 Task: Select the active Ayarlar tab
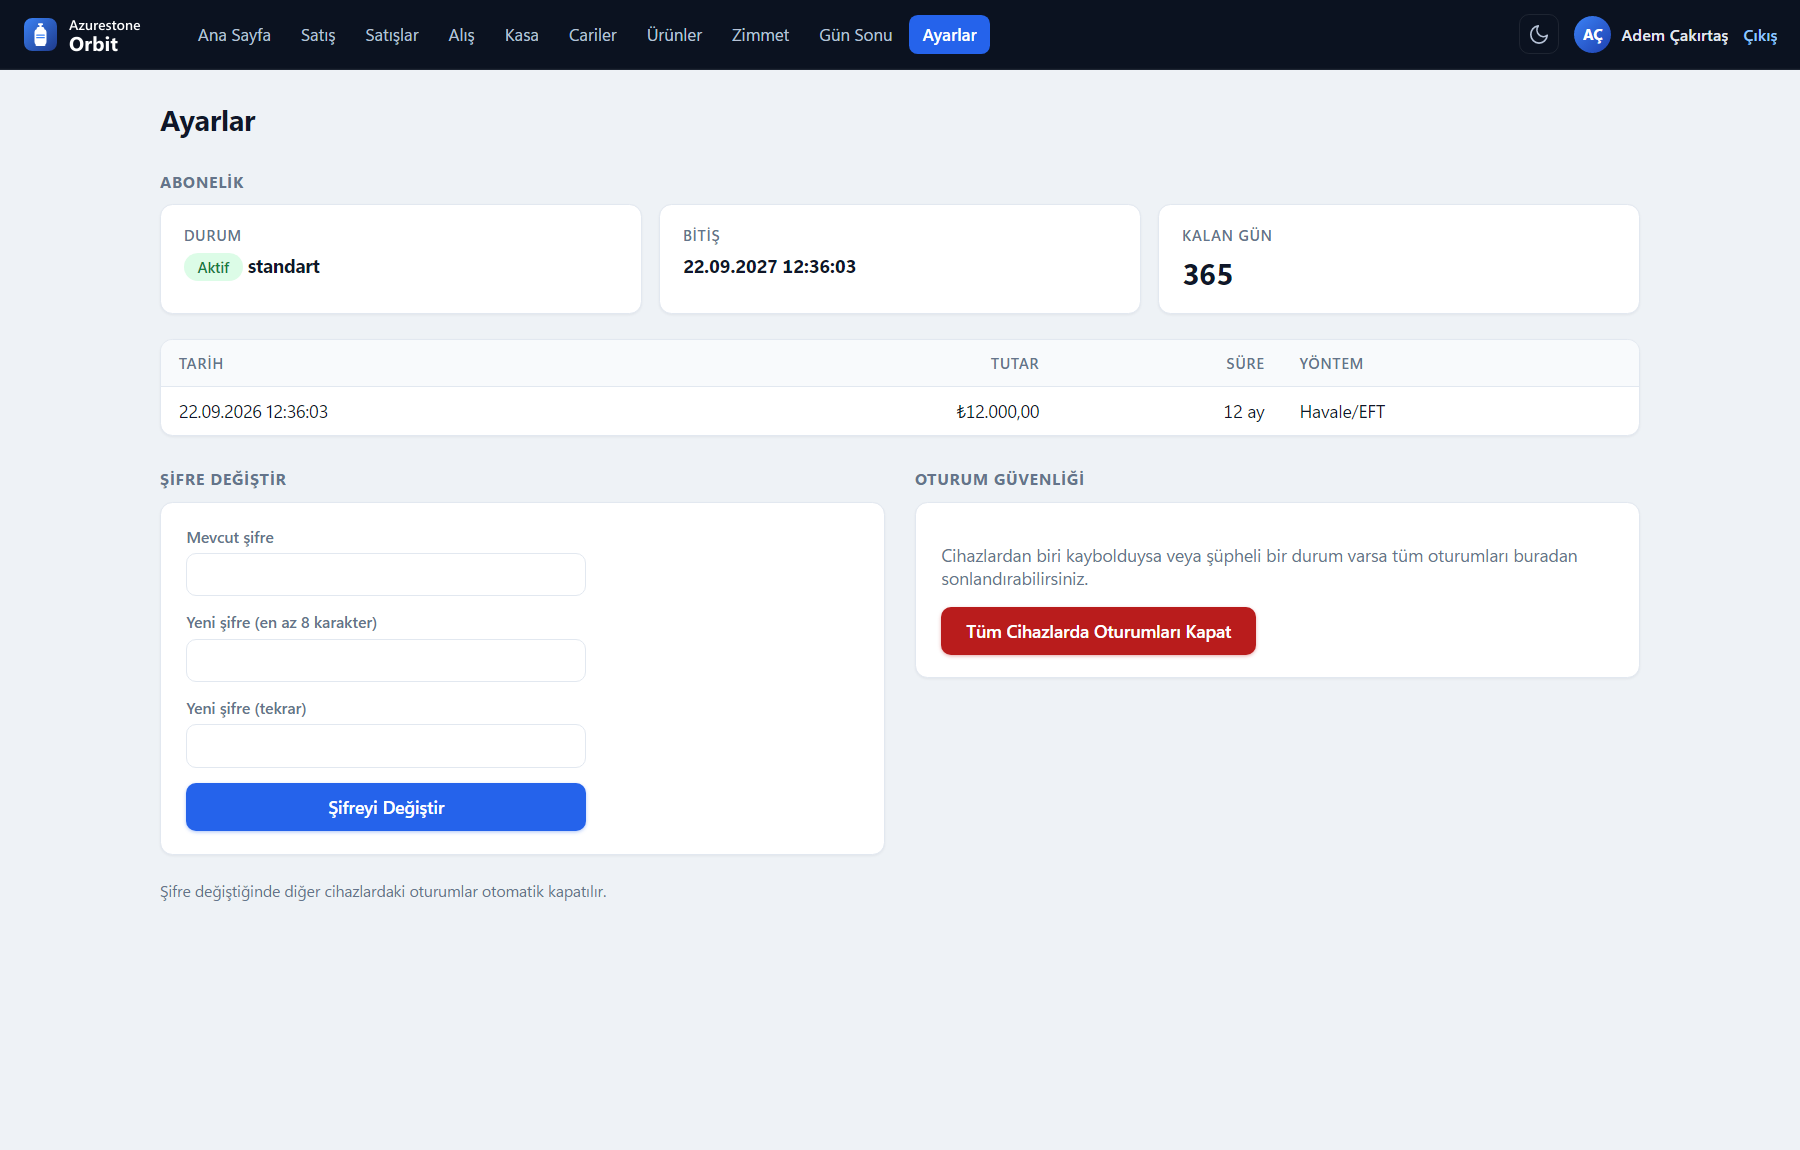coord(949,35)
